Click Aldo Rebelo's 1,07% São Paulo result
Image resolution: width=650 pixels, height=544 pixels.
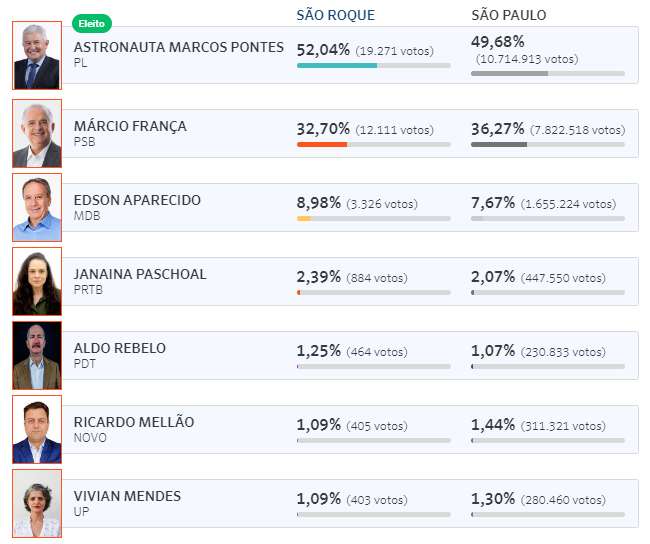(x=493, y=351)
